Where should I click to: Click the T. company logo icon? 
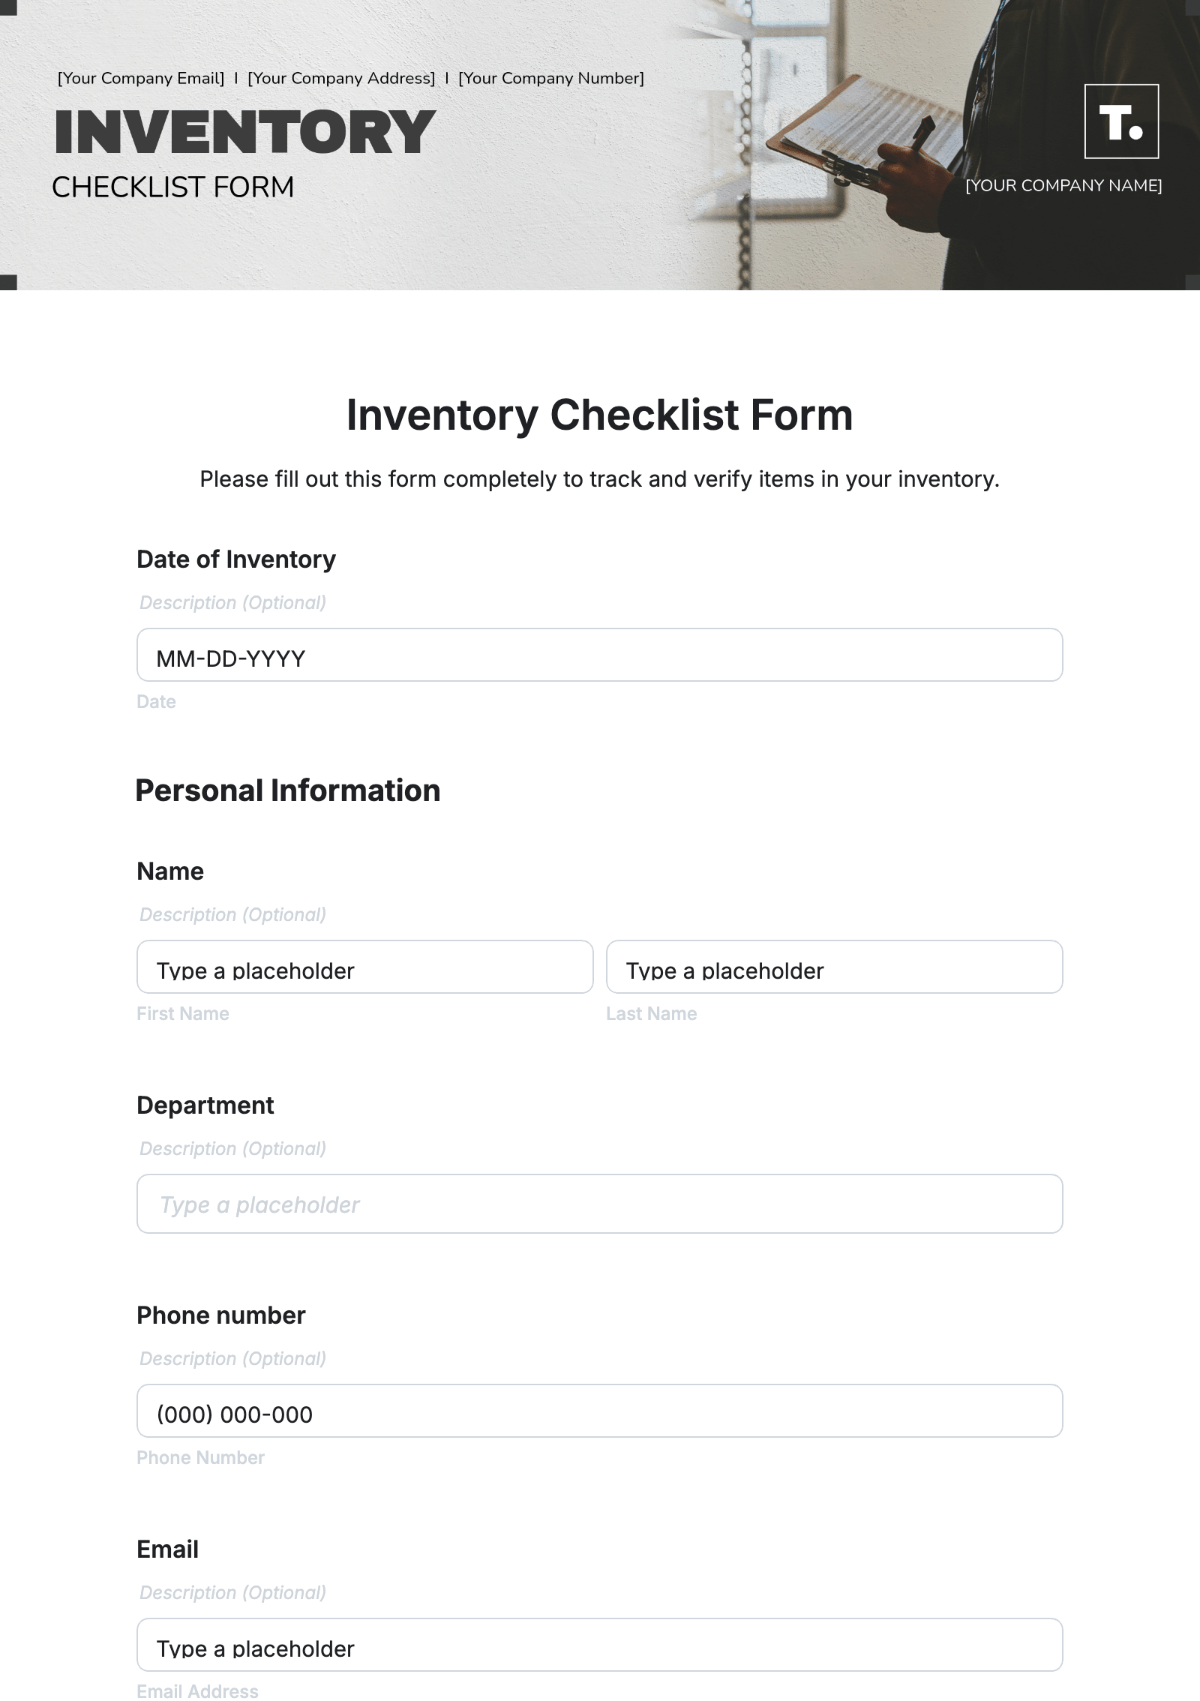tap(1121, 122)
